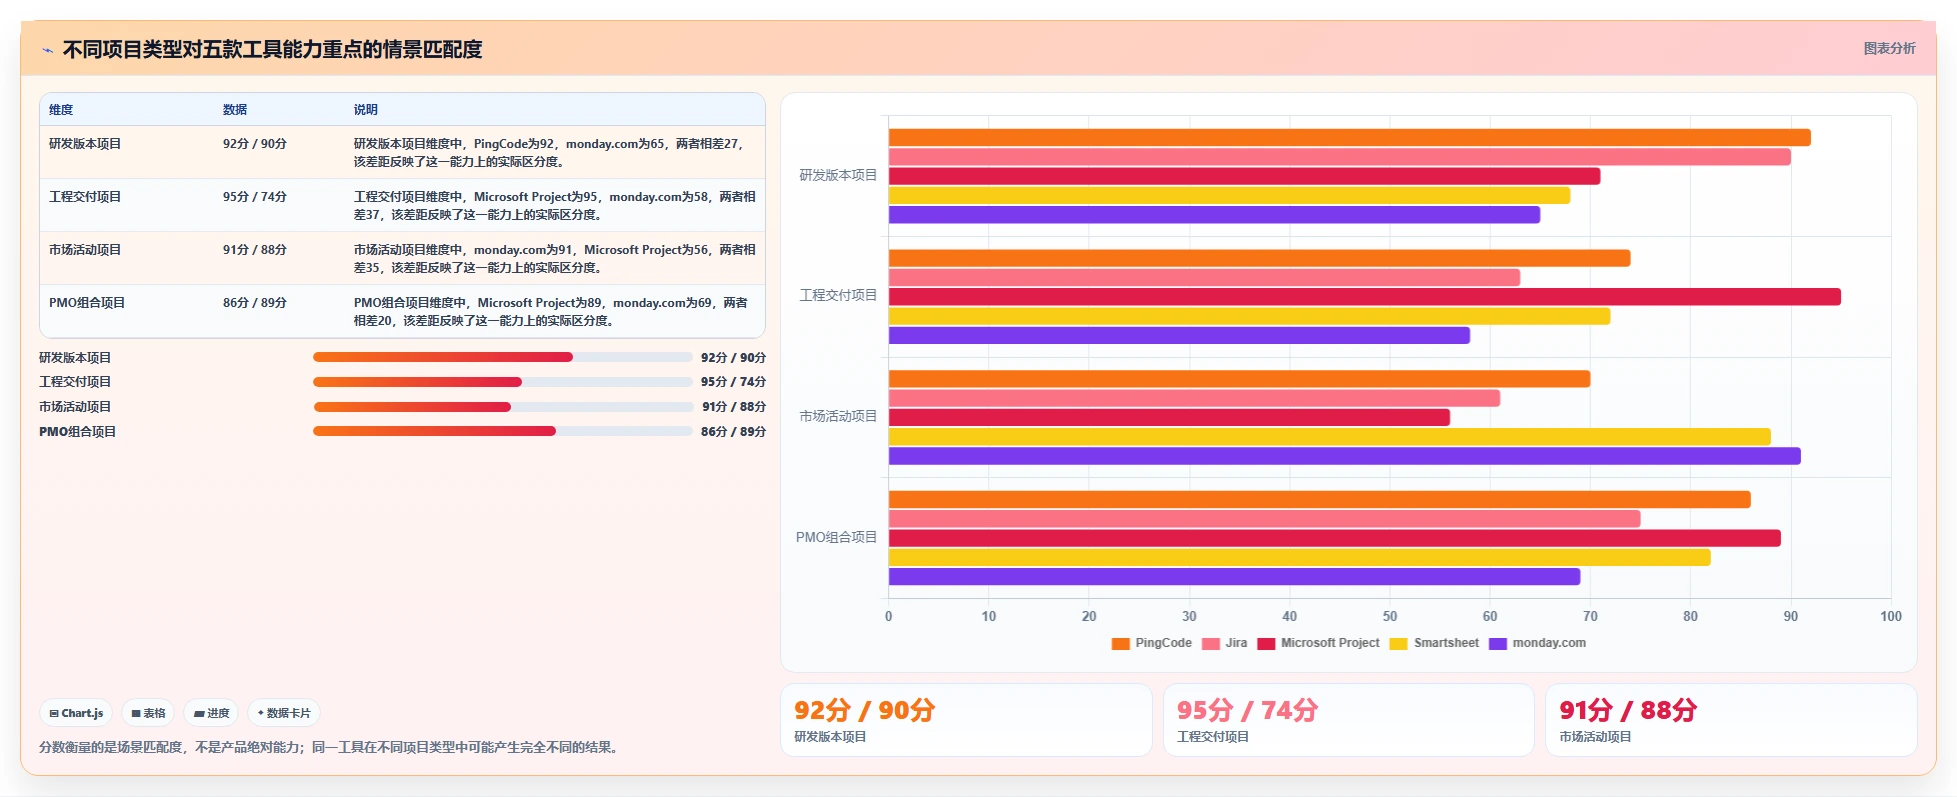Click the purple monday.com bar in 市场活动项目 group

point(1344,456)
